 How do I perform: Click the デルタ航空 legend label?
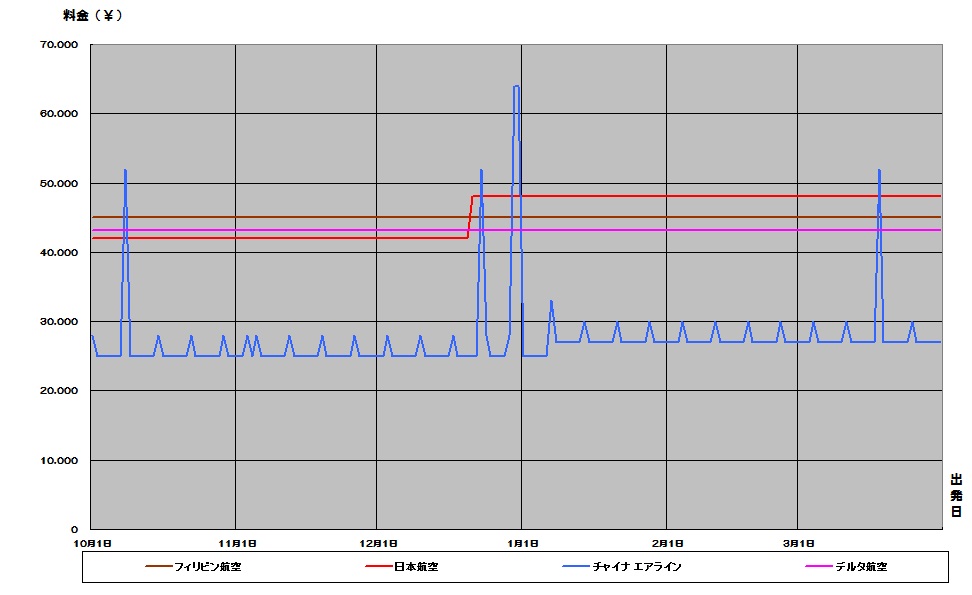click(860, 567)
